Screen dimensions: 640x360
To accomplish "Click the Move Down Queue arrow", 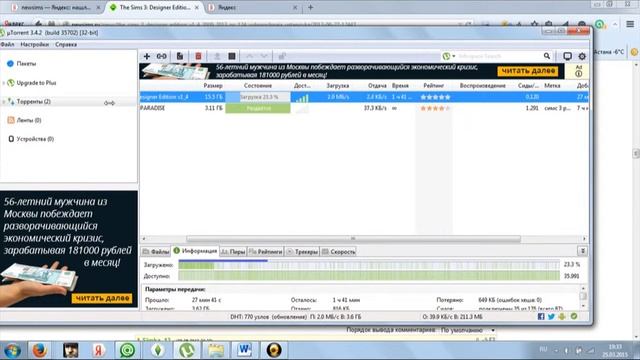I will [264, 56].
